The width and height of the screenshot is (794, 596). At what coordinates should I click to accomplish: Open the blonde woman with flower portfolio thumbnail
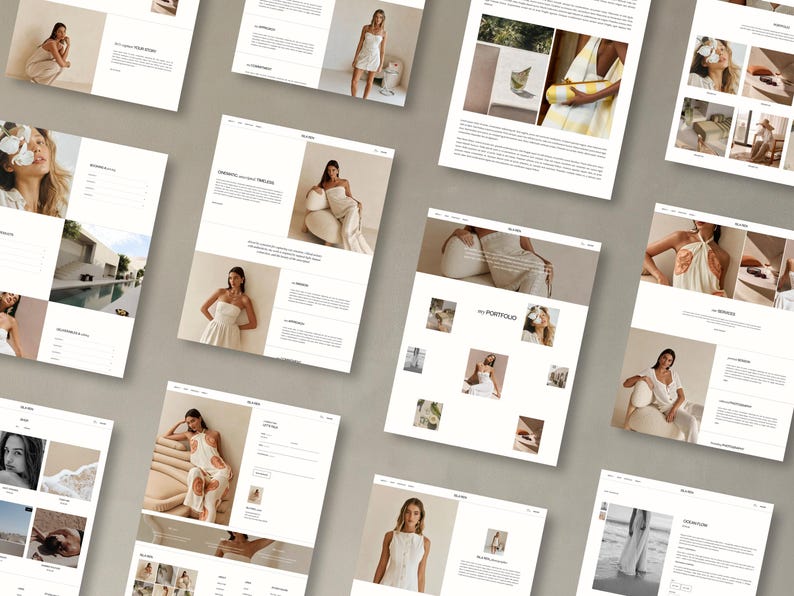(x=540, y=325)
